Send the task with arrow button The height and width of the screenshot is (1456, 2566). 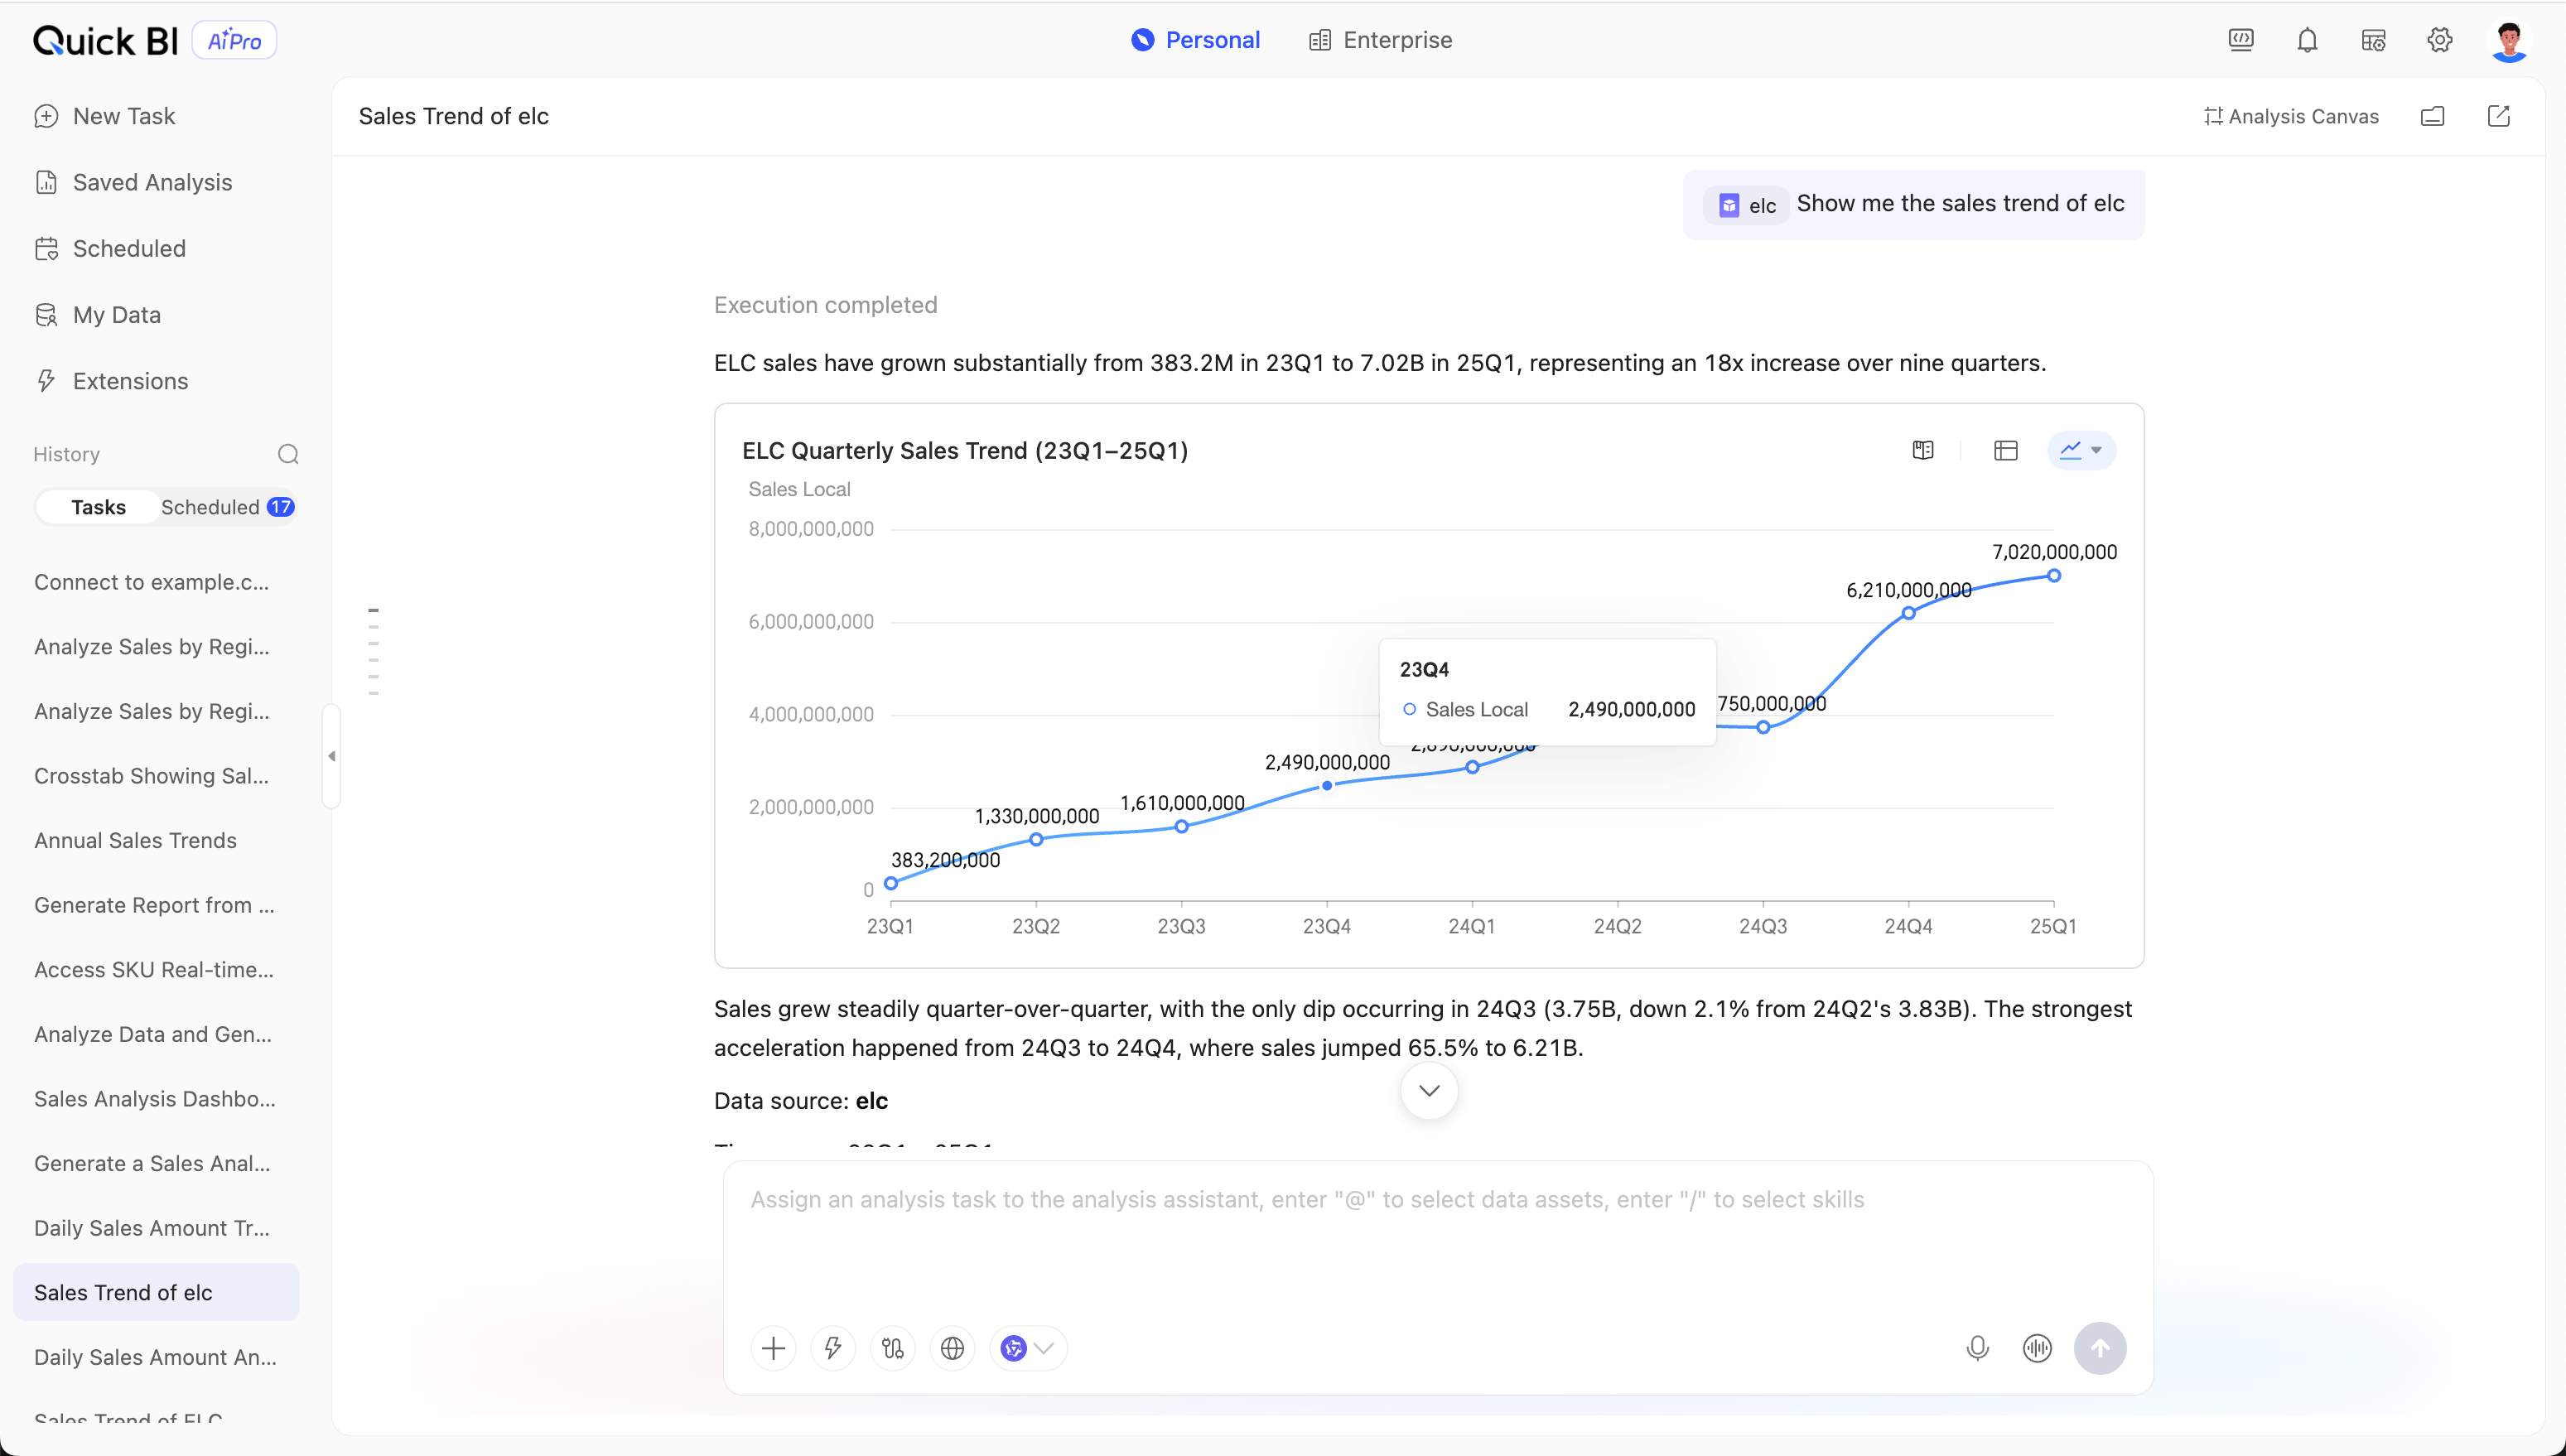tap(2100, 1348)
